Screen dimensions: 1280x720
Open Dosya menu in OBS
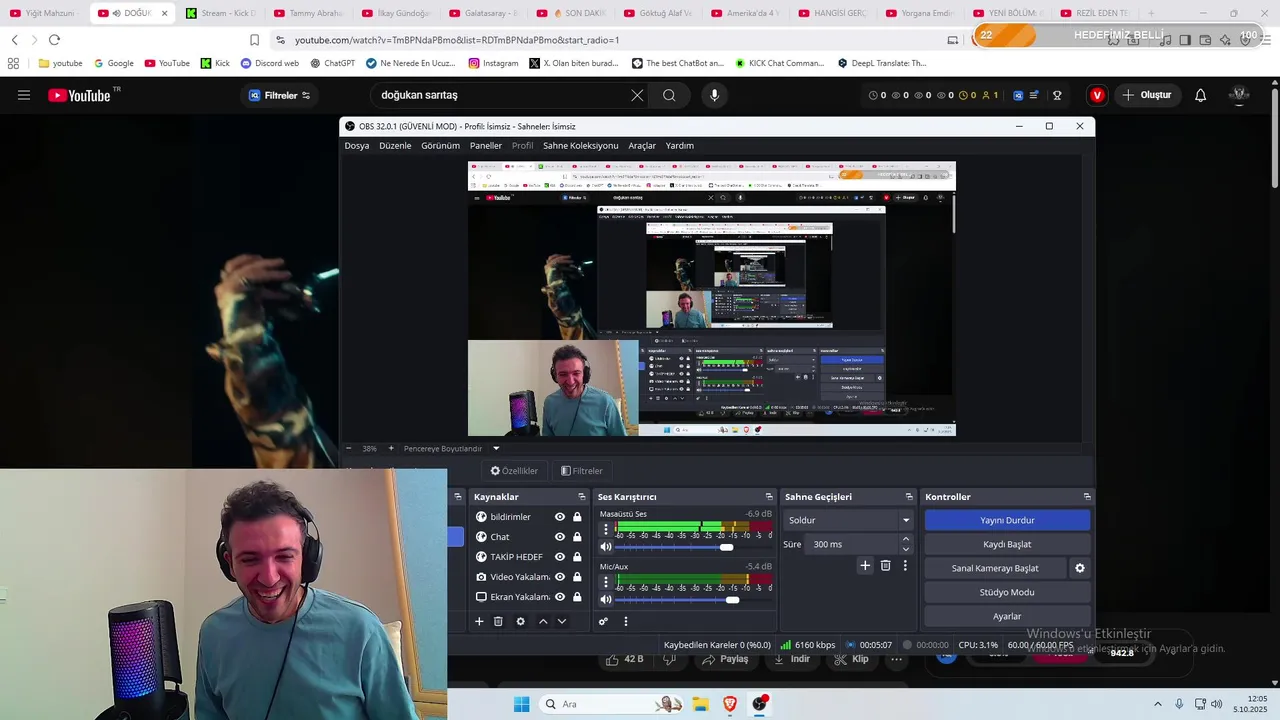(357, 145)
